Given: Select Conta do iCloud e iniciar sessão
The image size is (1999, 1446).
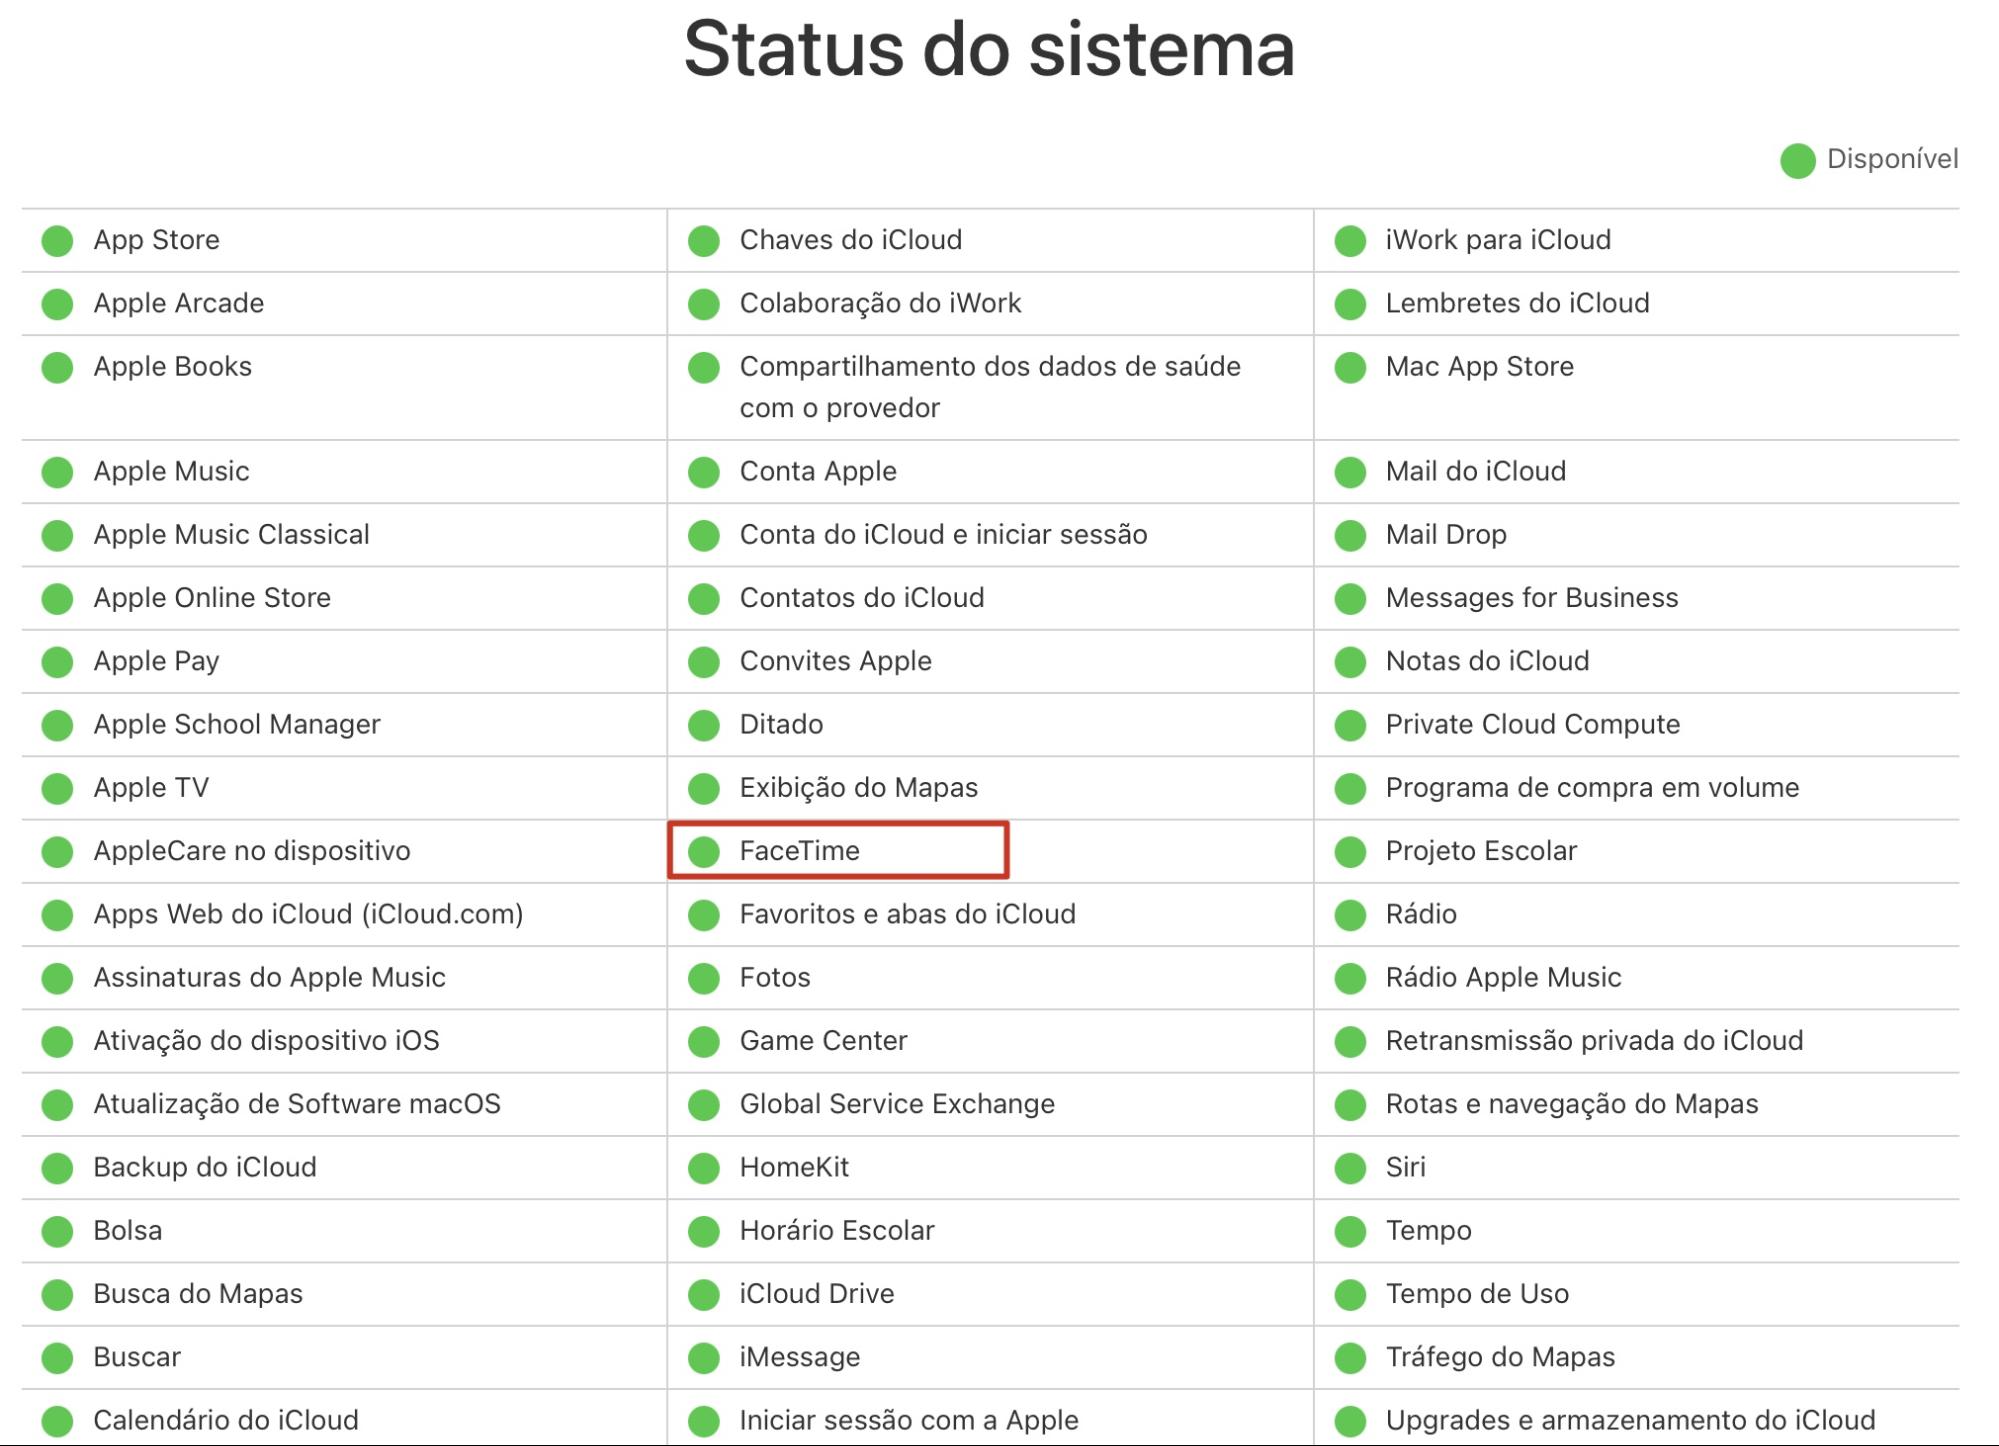Looking at the screenshot, I should coord(943,534).
